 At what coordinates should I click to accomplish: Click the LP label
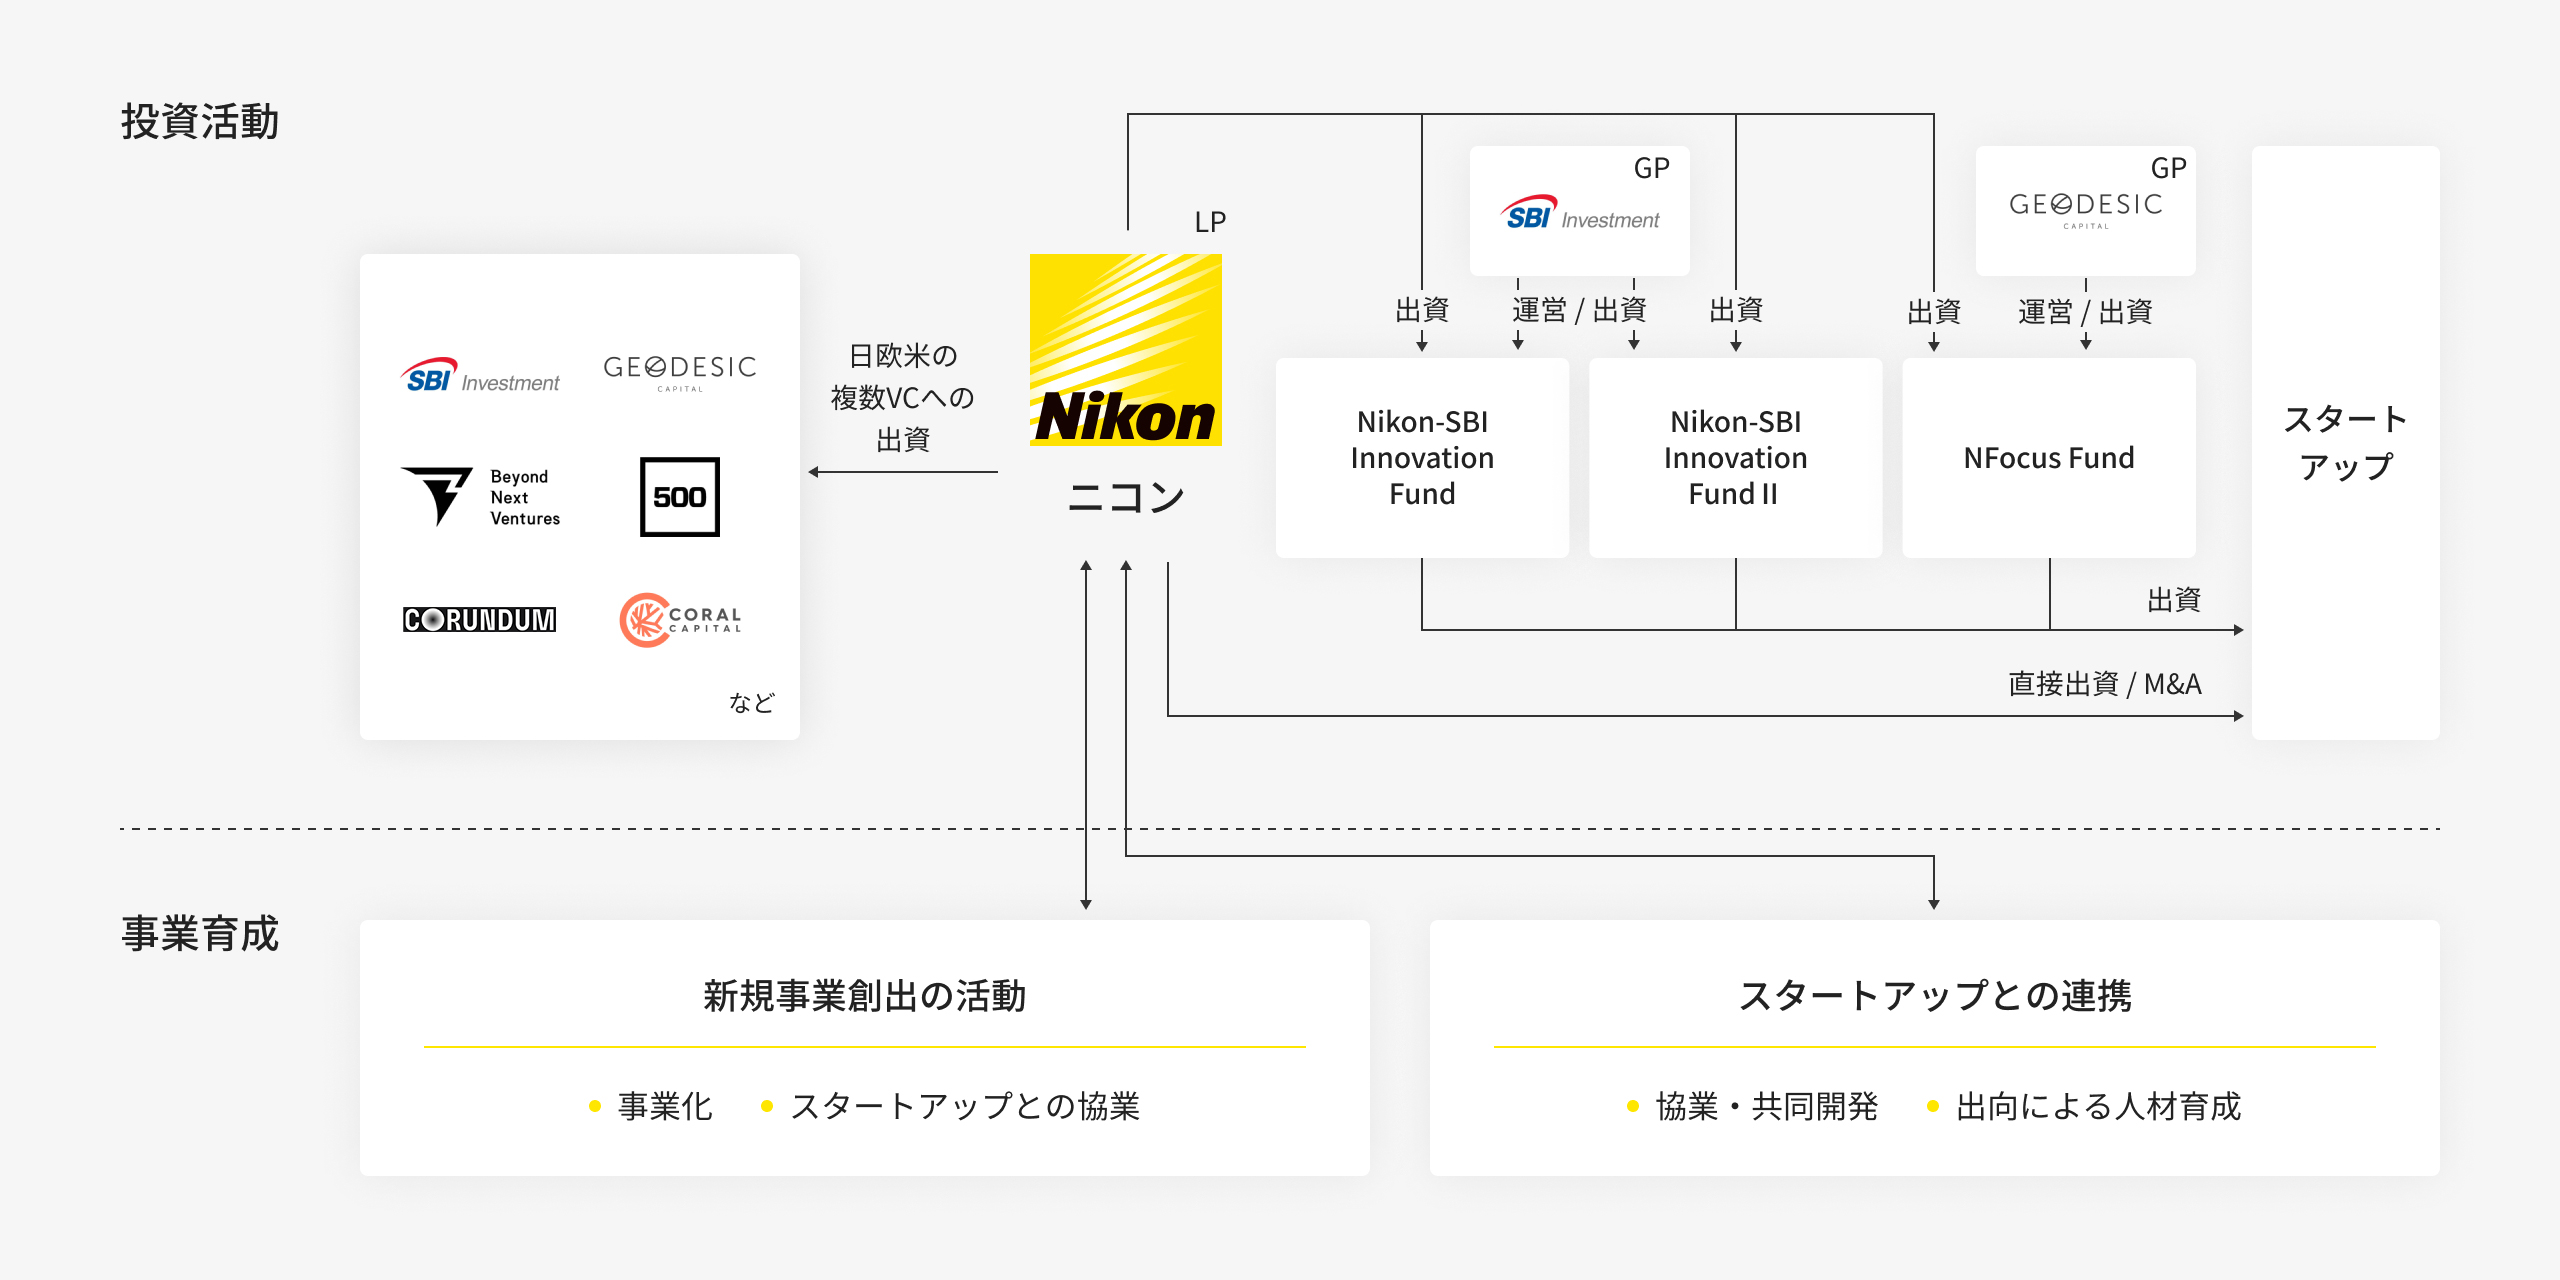tap(1210, 222)
